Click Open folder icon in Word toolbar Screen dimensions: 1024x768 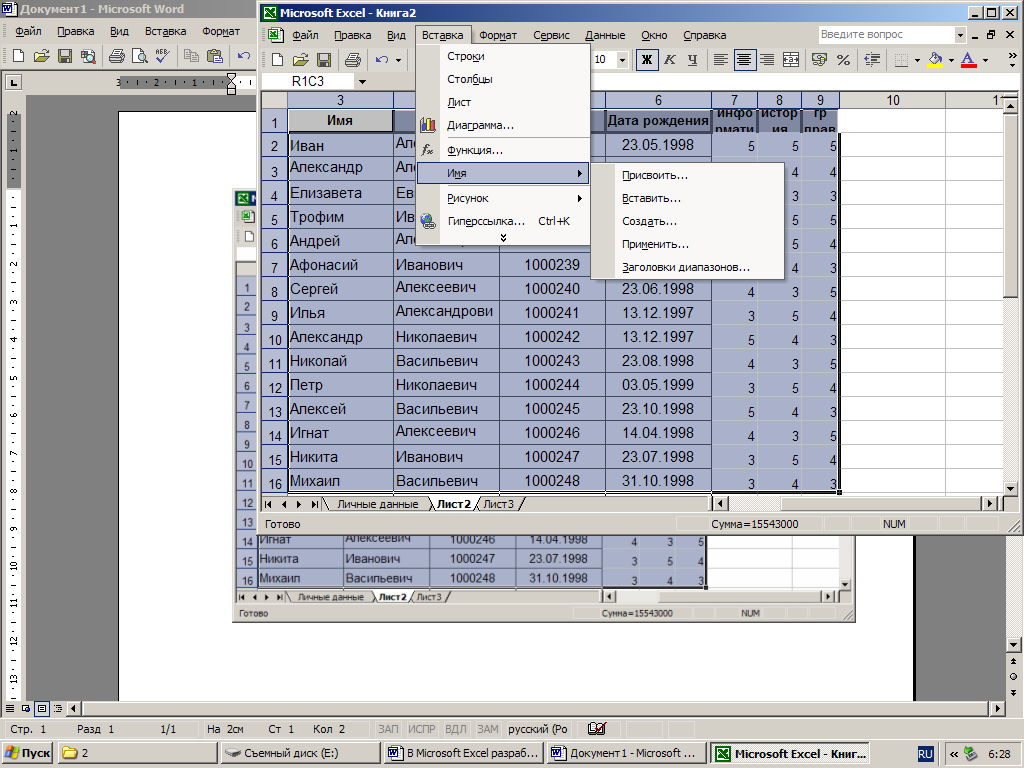point(41,56)
